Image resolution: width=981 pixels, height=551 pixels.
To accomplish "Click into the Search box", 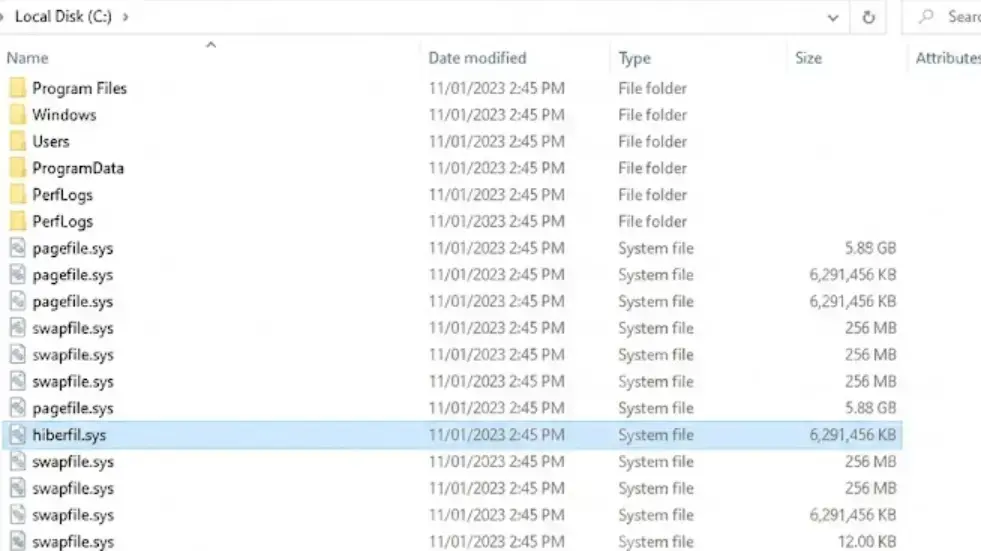I will (x=942, y=17).
